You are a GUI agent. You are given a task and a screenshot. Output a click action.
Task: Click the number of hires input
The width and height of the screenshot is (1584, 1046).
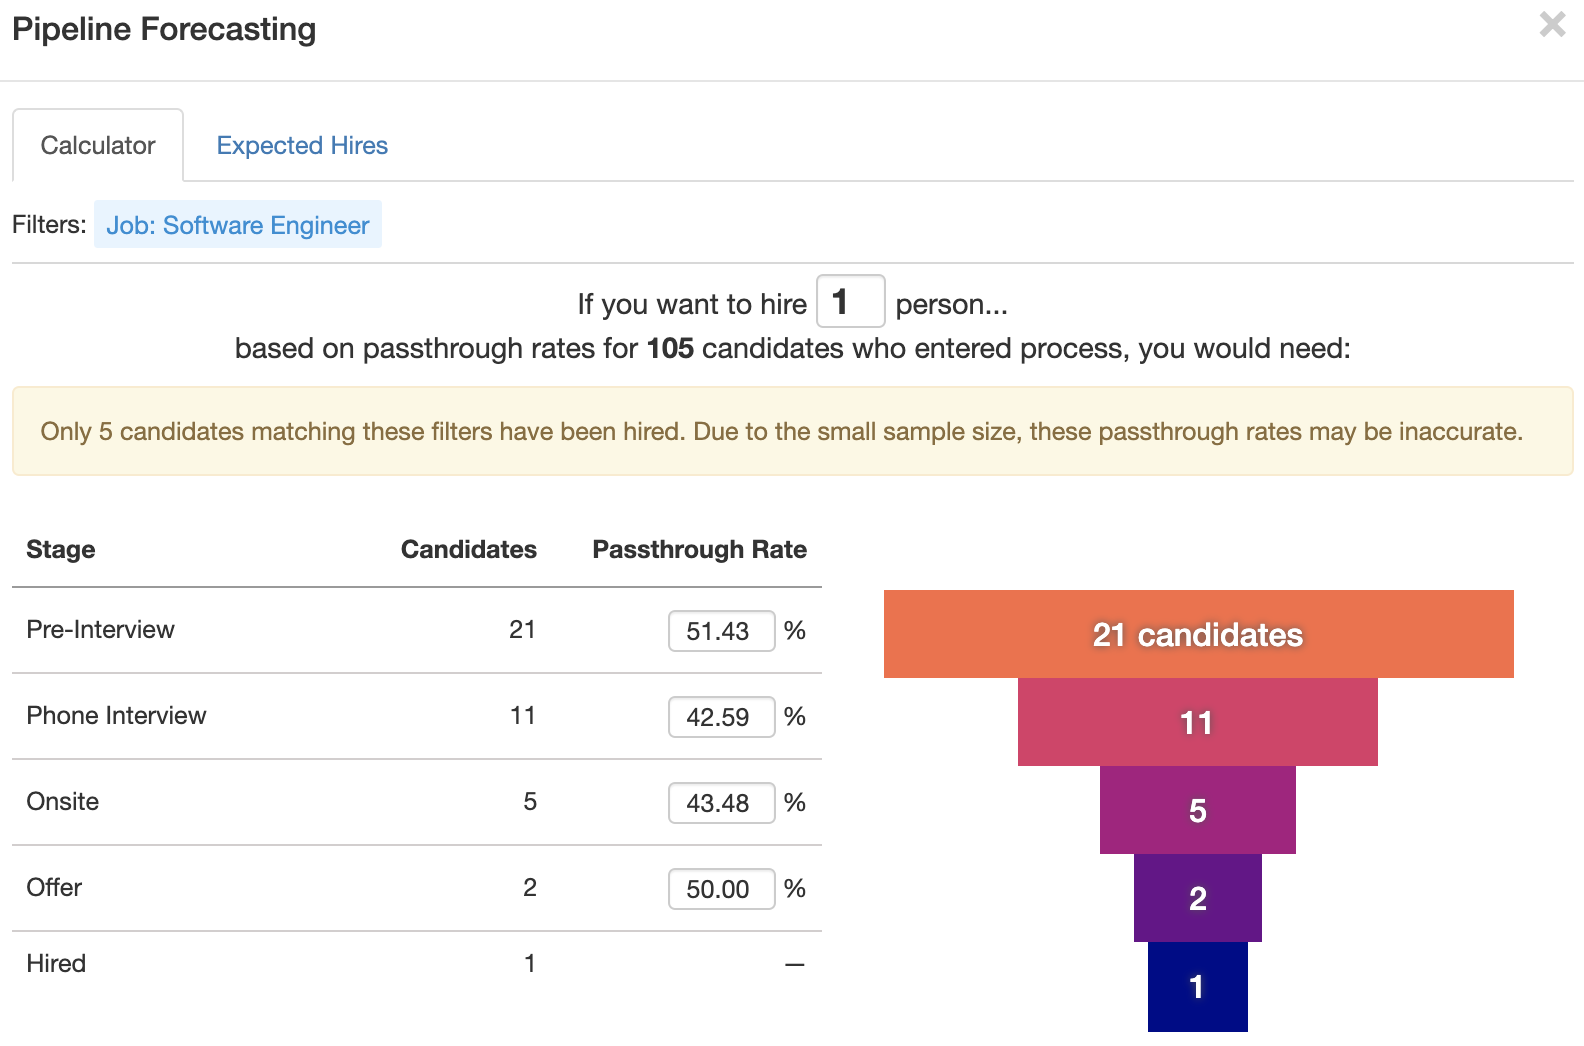click(850, 301)
